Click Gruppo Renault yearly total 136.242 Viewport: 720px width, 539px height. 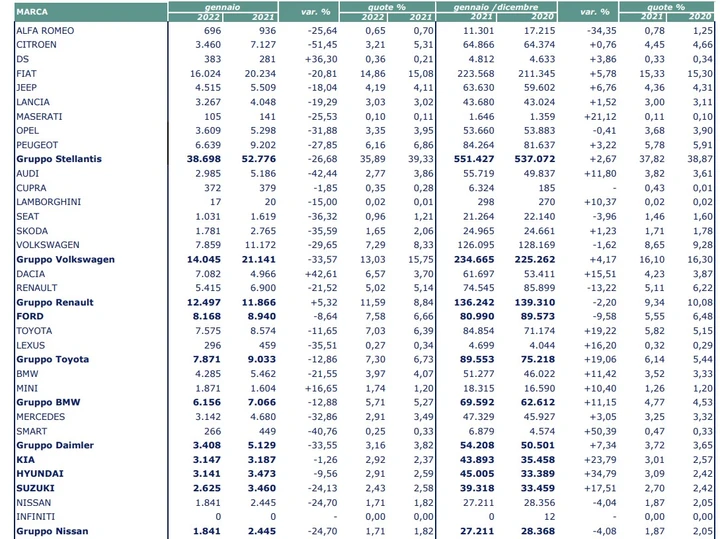[x=474, y=303]
